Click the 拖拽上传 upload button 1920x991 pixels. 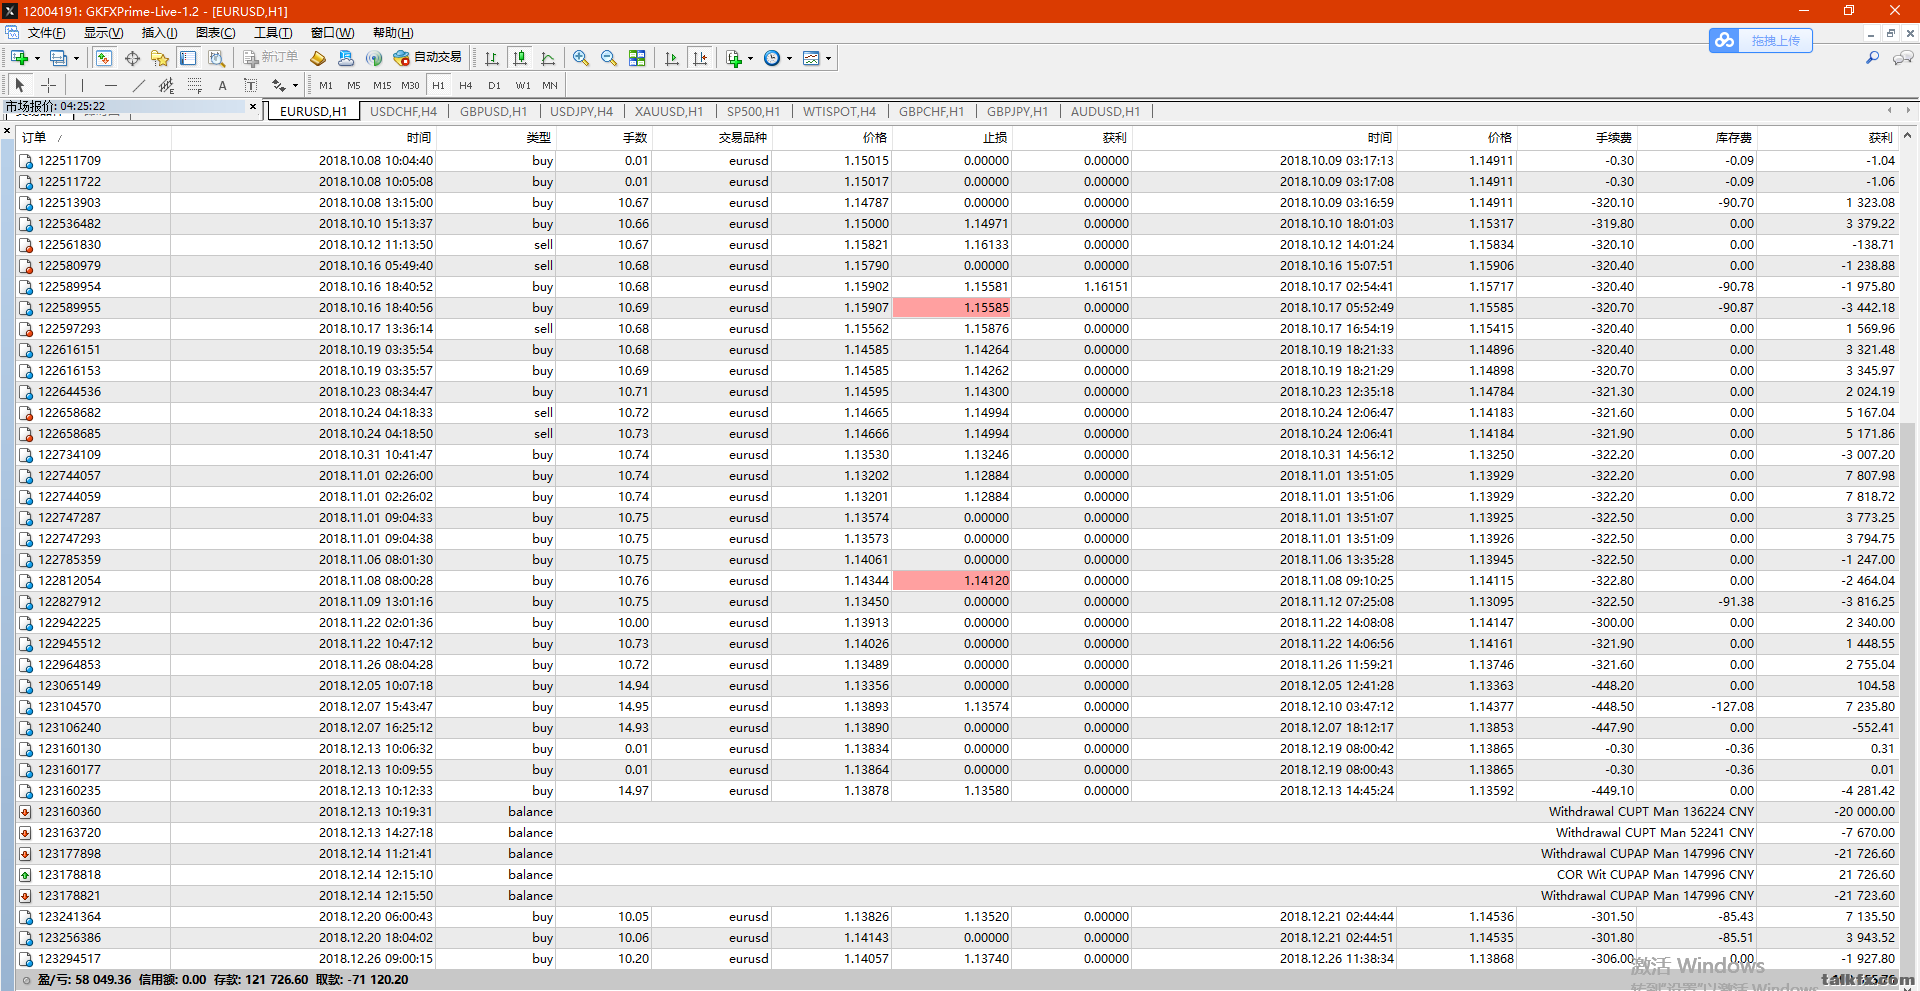coord(1761,40)
